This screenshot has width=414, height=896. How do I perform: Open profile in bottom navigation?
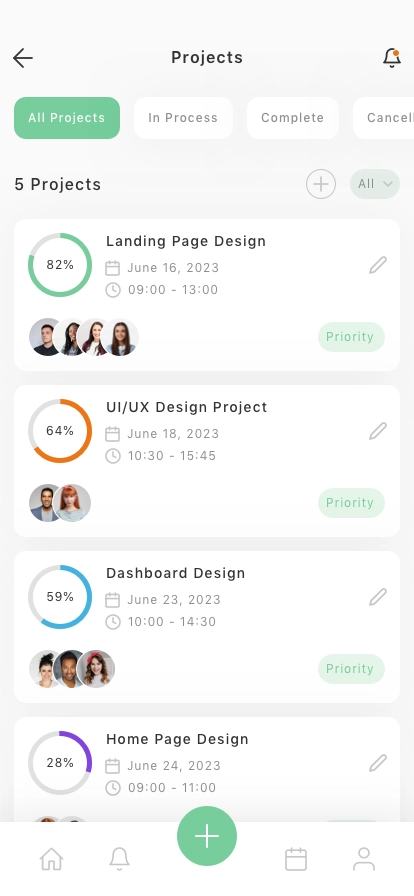point(364,859)
